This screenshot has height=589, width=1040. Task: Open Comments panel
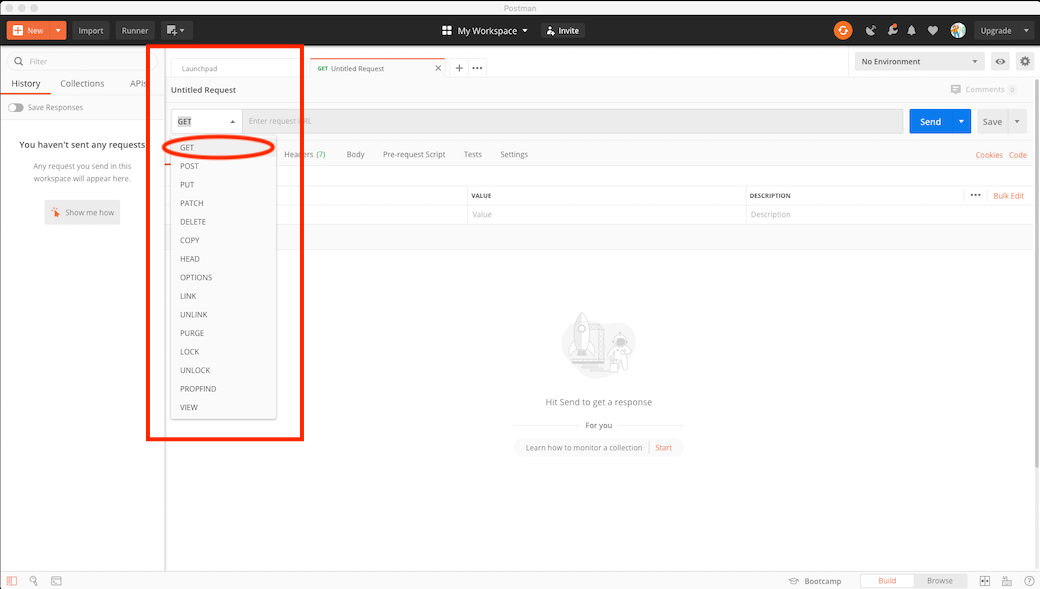(x=983, y=90)
